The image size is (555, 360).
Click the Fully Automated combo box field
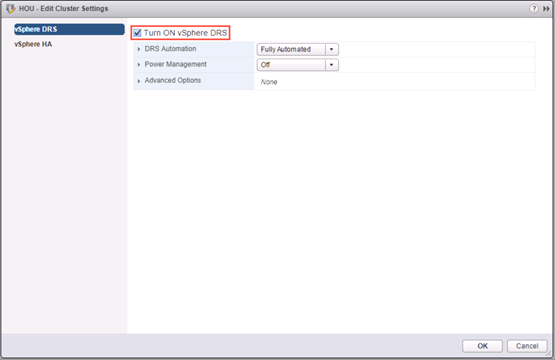[298, 49]
